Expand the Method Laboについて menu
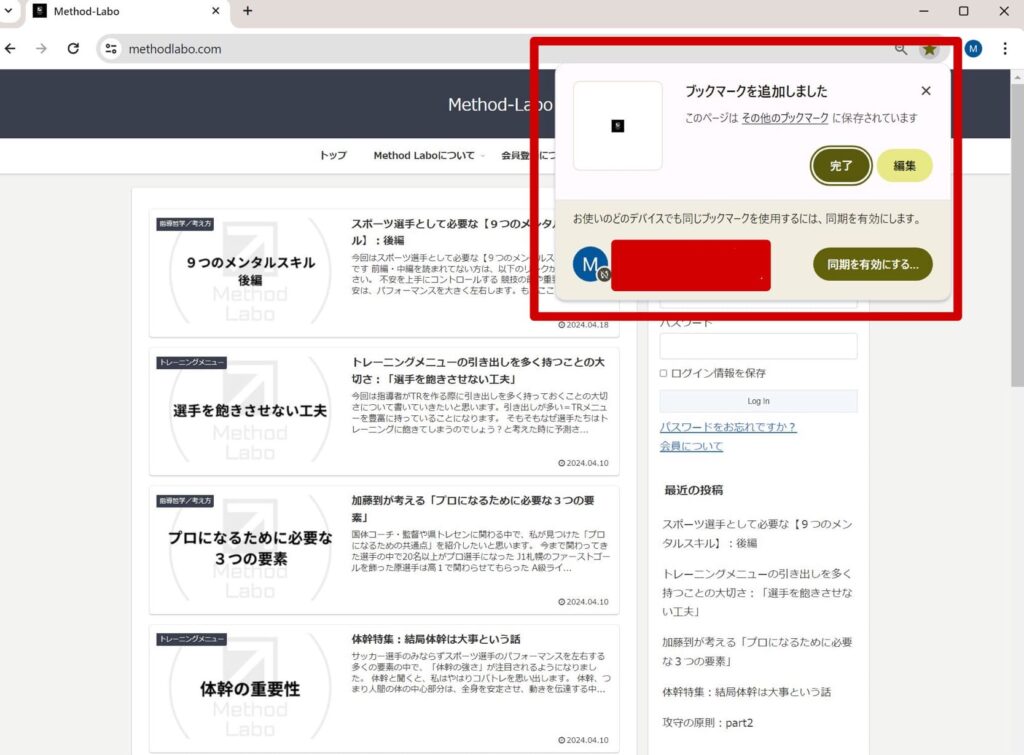 coord(428,155)
